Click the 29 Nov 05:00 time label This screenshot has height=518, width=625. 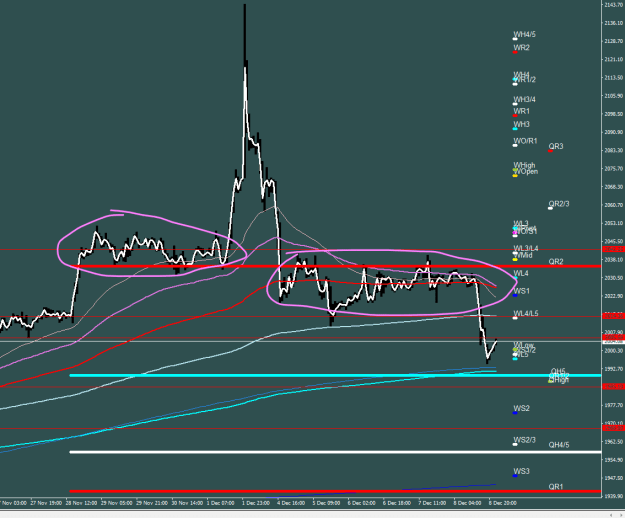pyautogui.click(x=116, y=503)
